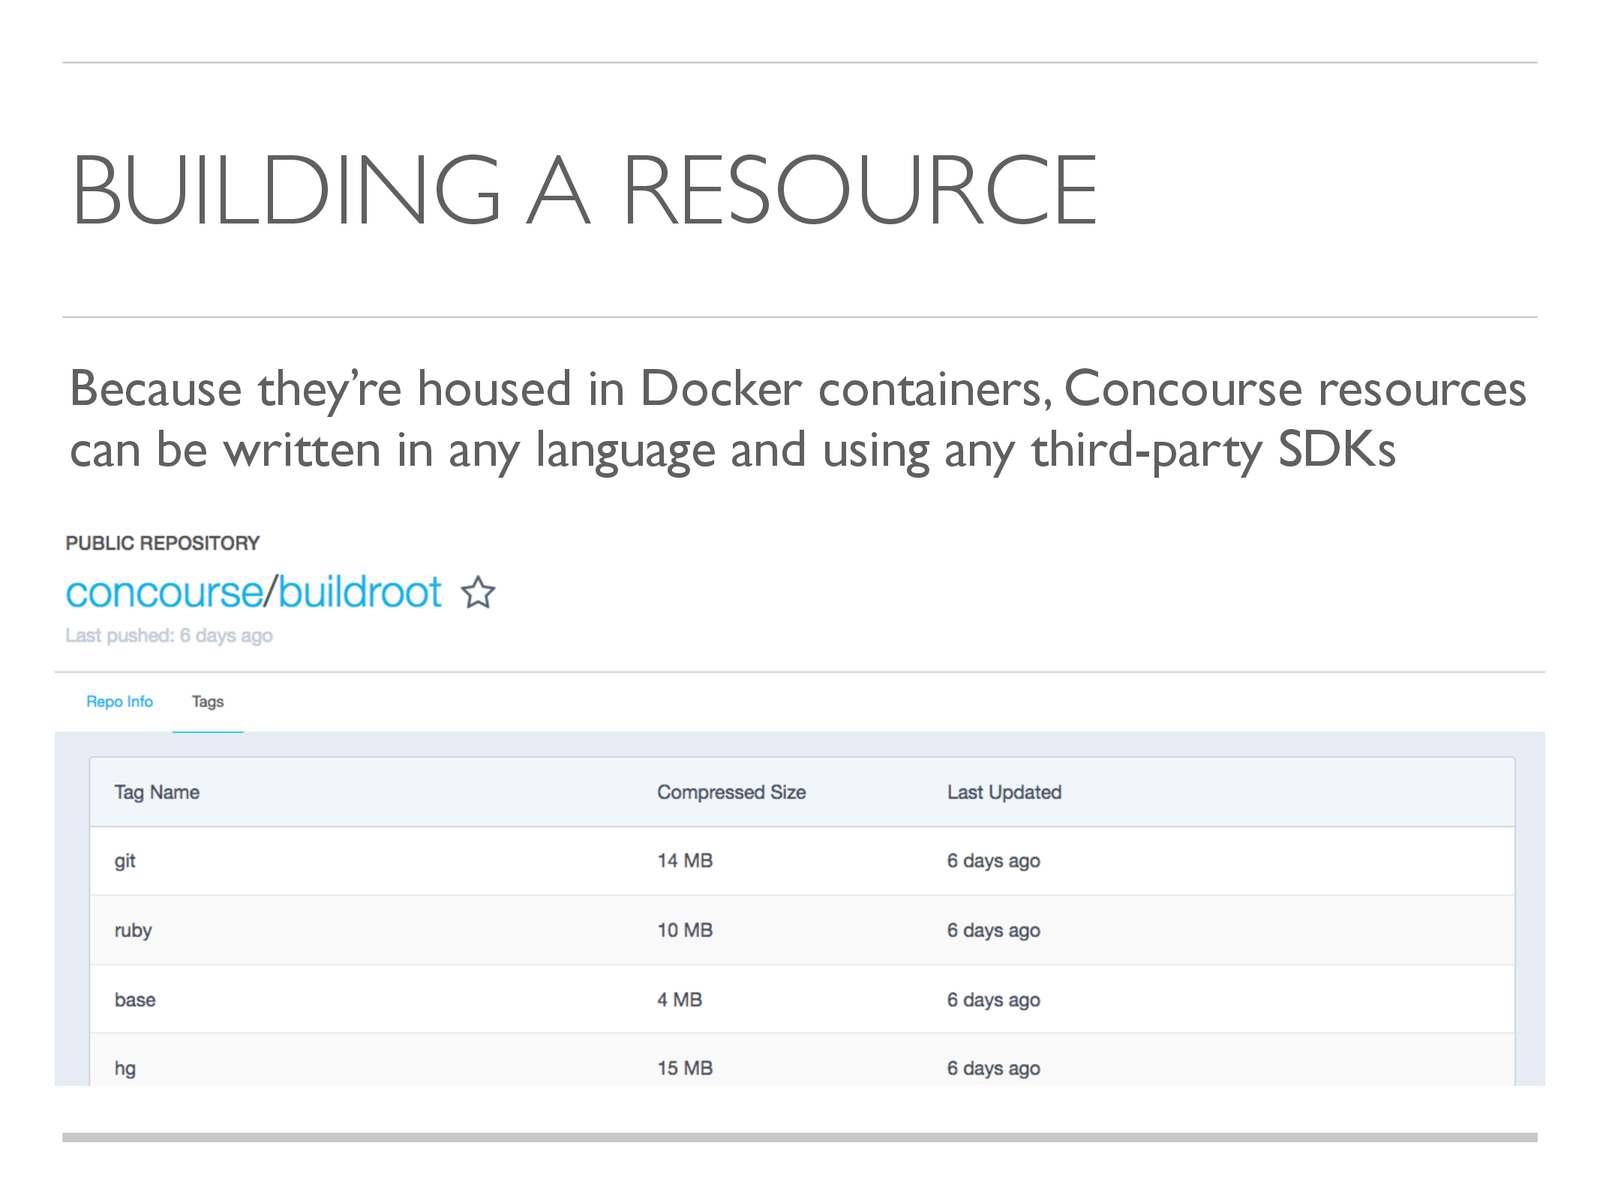Screen dimensions: 1600x1200
Task: Click the 'Last pushed: 6 days ago' text
Action: click(x=169, y=636)
